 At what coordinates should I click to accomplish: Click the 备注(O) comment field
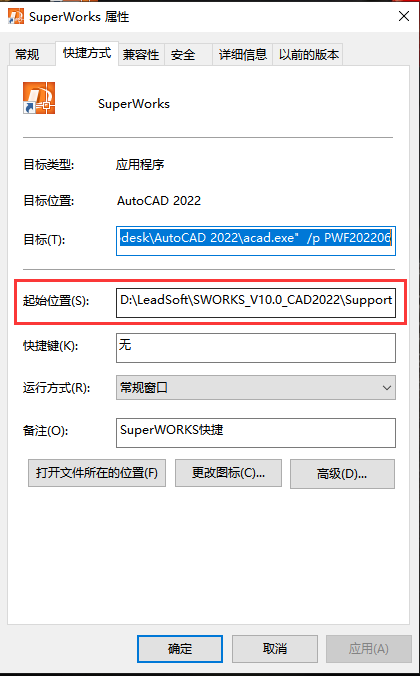pyautogui.click(x=256, y=433)
